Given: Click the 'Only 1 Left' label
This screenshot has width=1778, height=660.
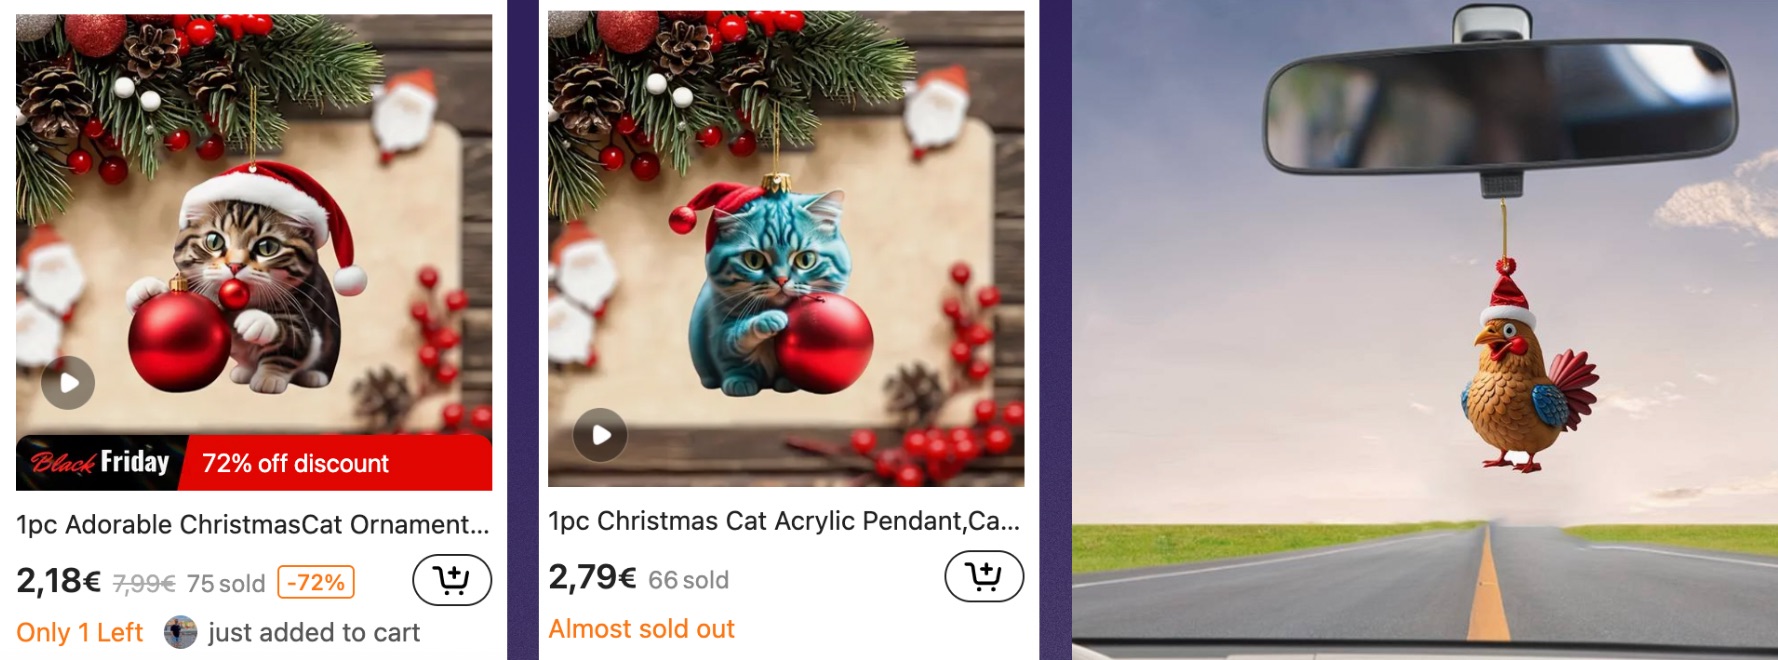Looking at the screenshot, I should pyautogui.click(x=80, y=633).
